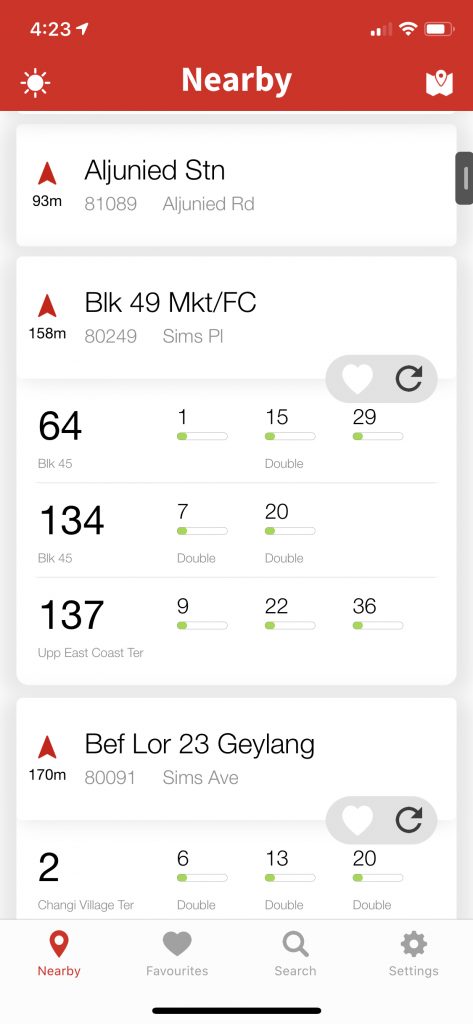The image size is (473, 1024).
Task: Click the load bar under bus 134's 7 min arrival
Action: (202, 531)
